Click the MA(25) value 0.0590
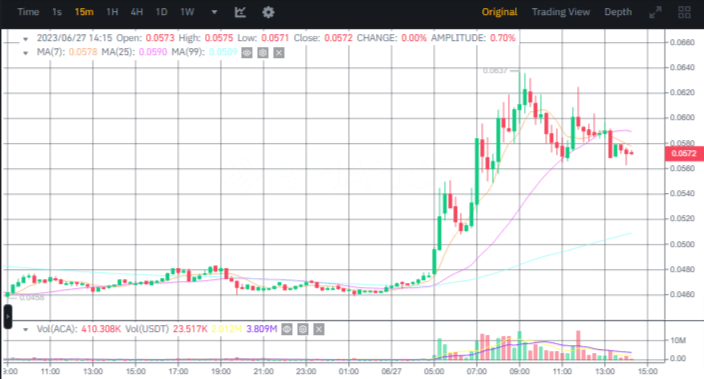The width and height of the screenshot is (704, 379). coord(153,52)
